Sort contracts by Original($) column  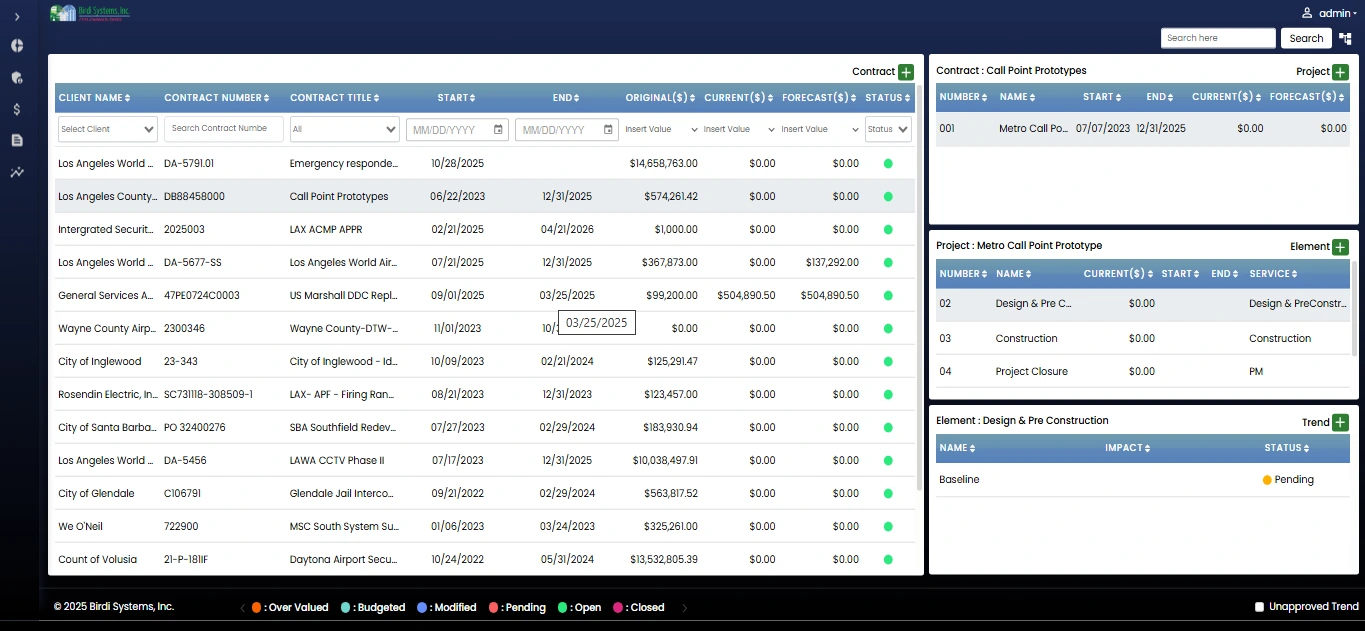(661, 98)
